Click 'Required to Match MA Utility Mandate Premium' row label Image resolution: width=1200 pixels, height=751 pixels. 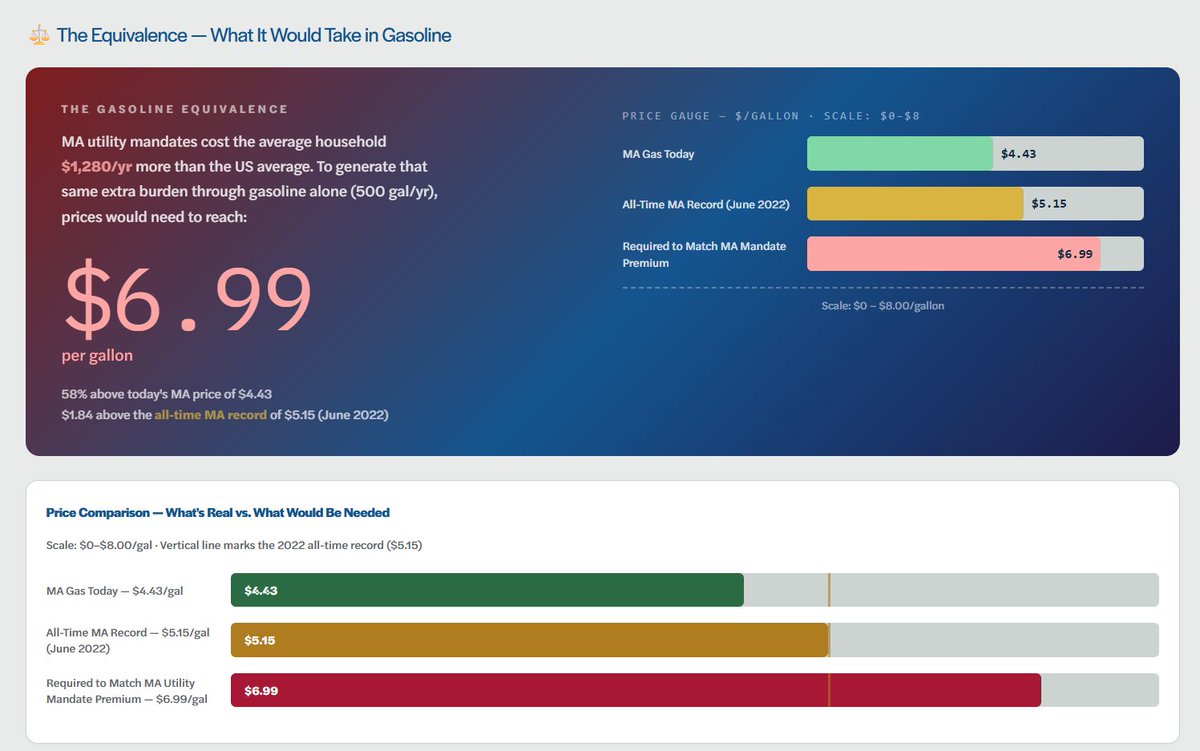pos(127,691)
